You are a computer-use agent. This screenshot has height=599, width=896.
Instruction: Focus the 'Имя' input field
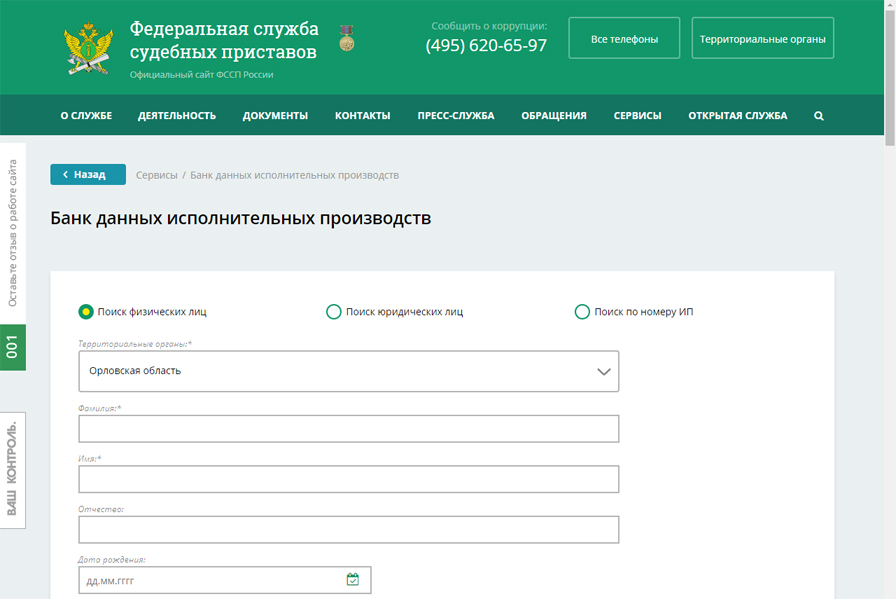click(349, 479)
